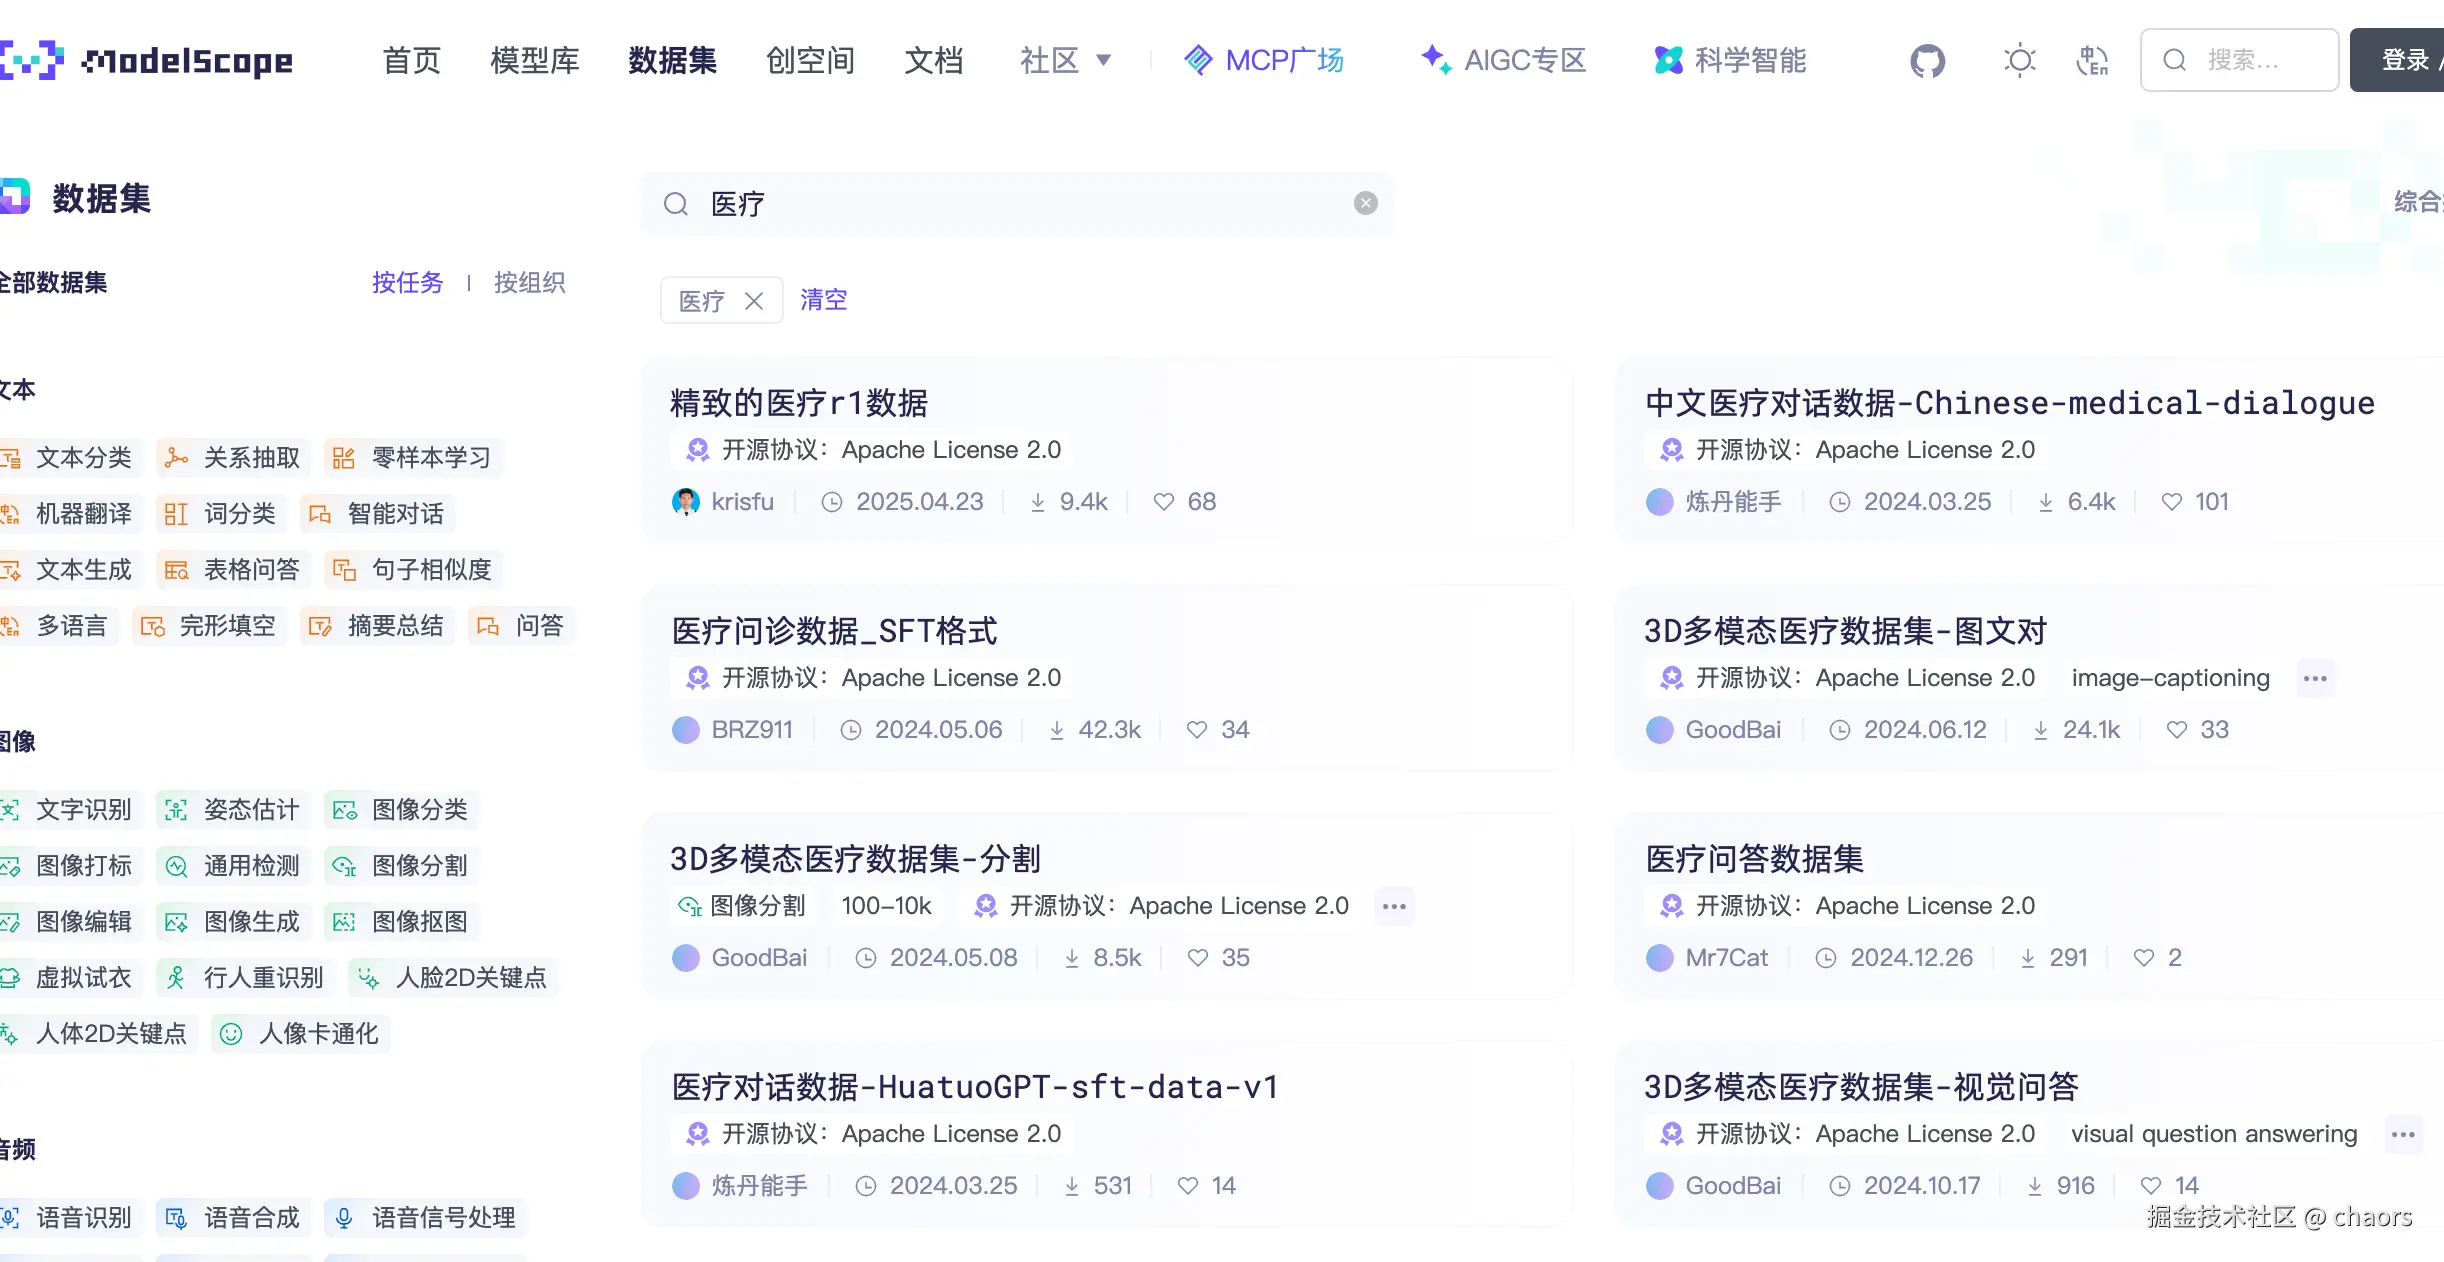This screenshot has height=1262, width=2444.
Task: Remove the 医疗 filter tag
Action: pyautogui.click(x=754, y=301)
